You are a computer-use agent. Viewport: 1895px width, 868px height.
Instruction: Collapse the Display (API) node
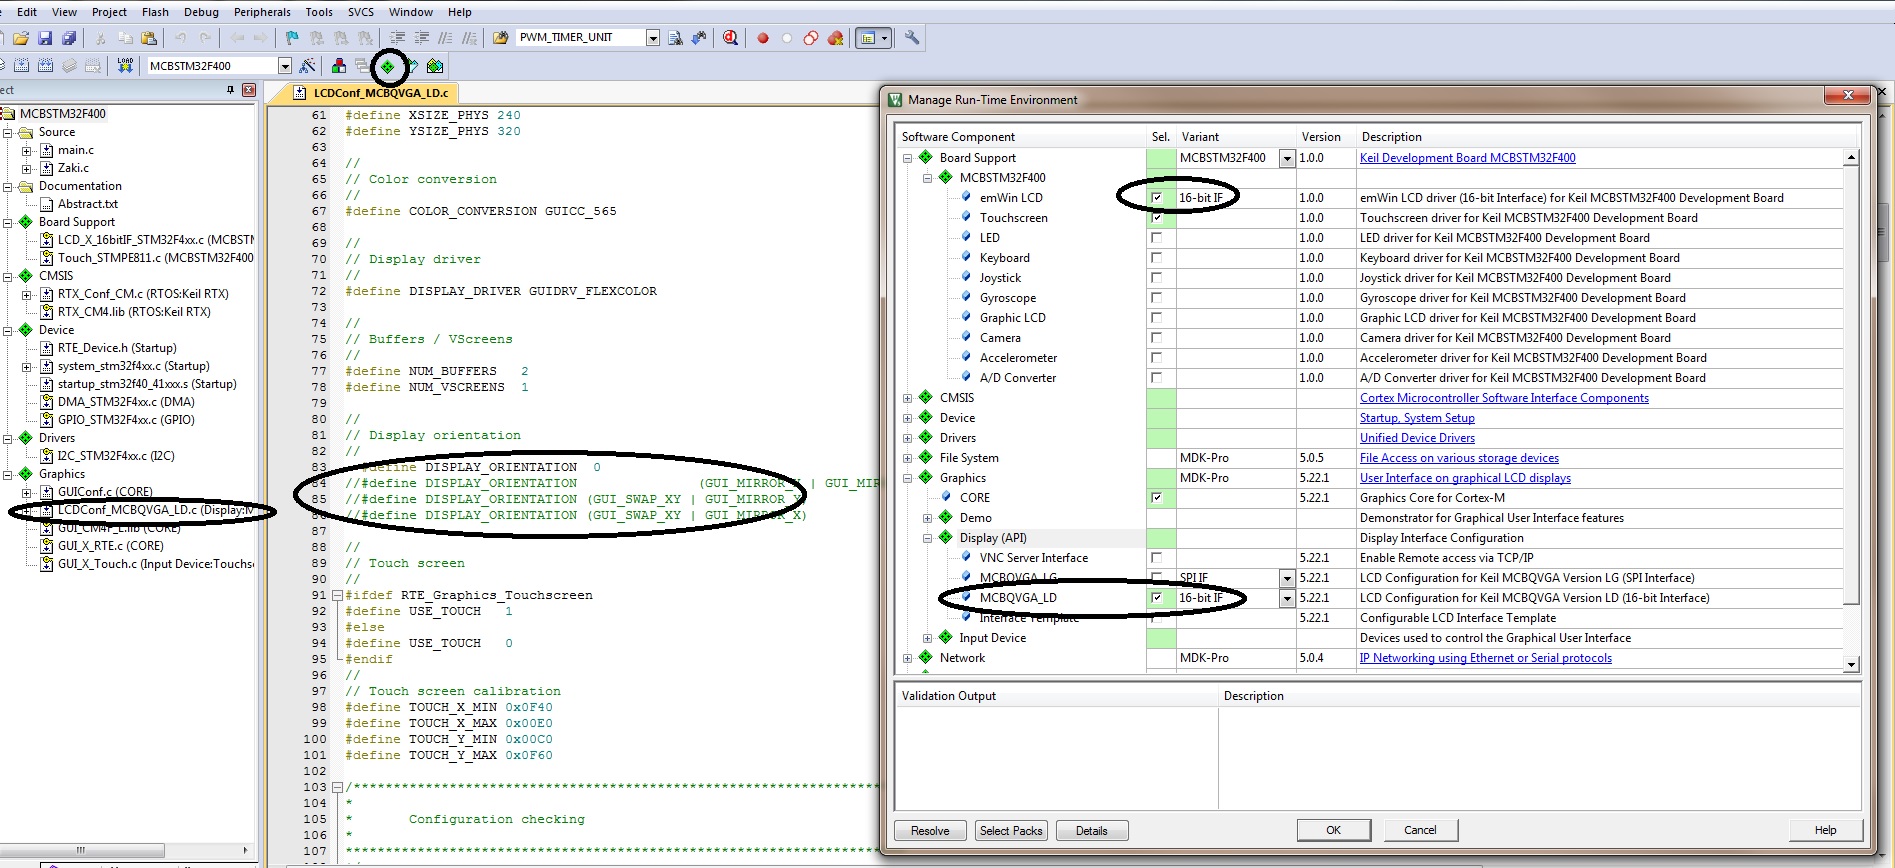click(928, 538)
